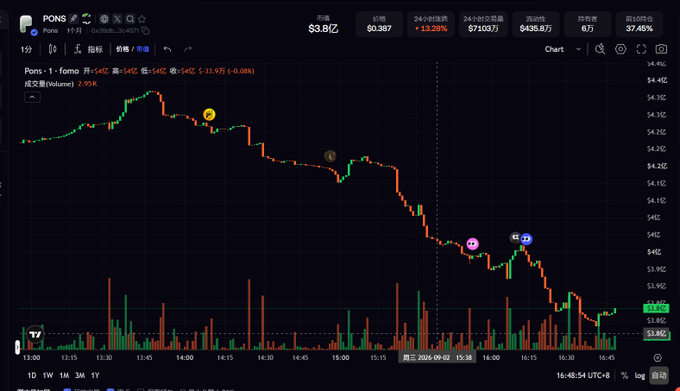Viewport: 680px width, 391px height.
Task: Switch chart to 价格 (price) mode
Action: pos(122,49)
